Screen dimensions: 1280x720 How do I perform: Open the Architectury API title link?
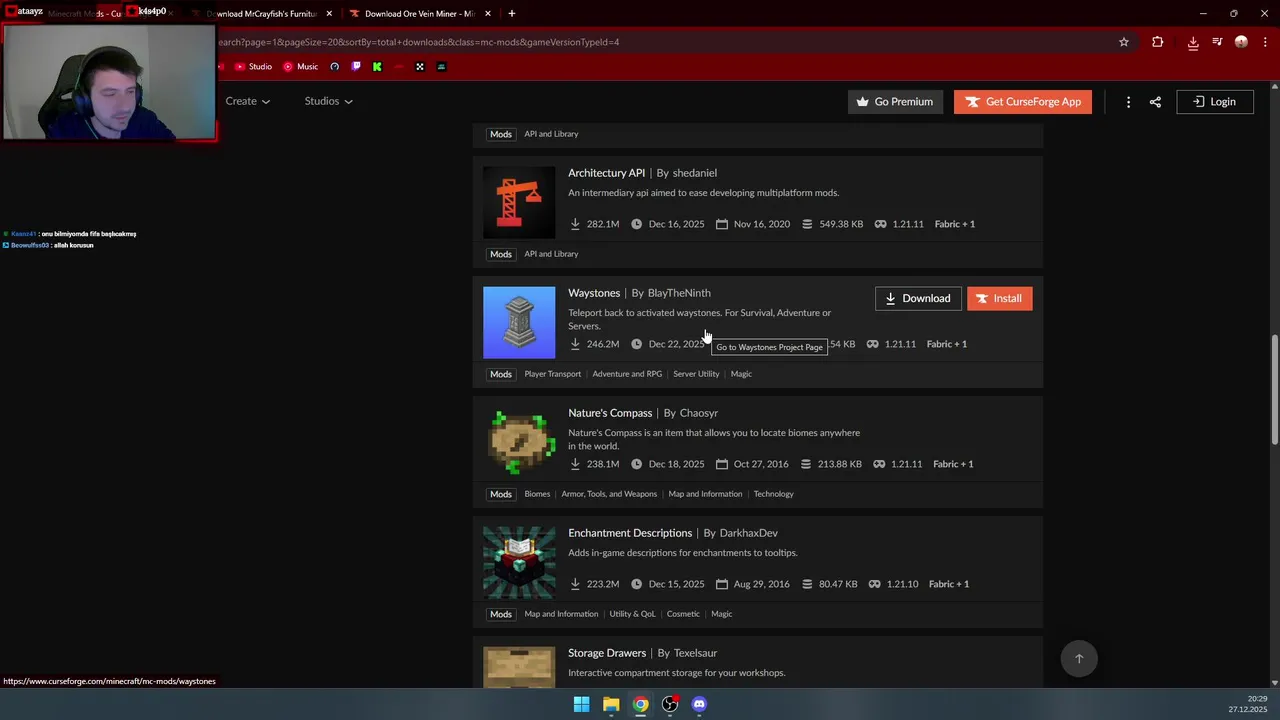[607, 173]
